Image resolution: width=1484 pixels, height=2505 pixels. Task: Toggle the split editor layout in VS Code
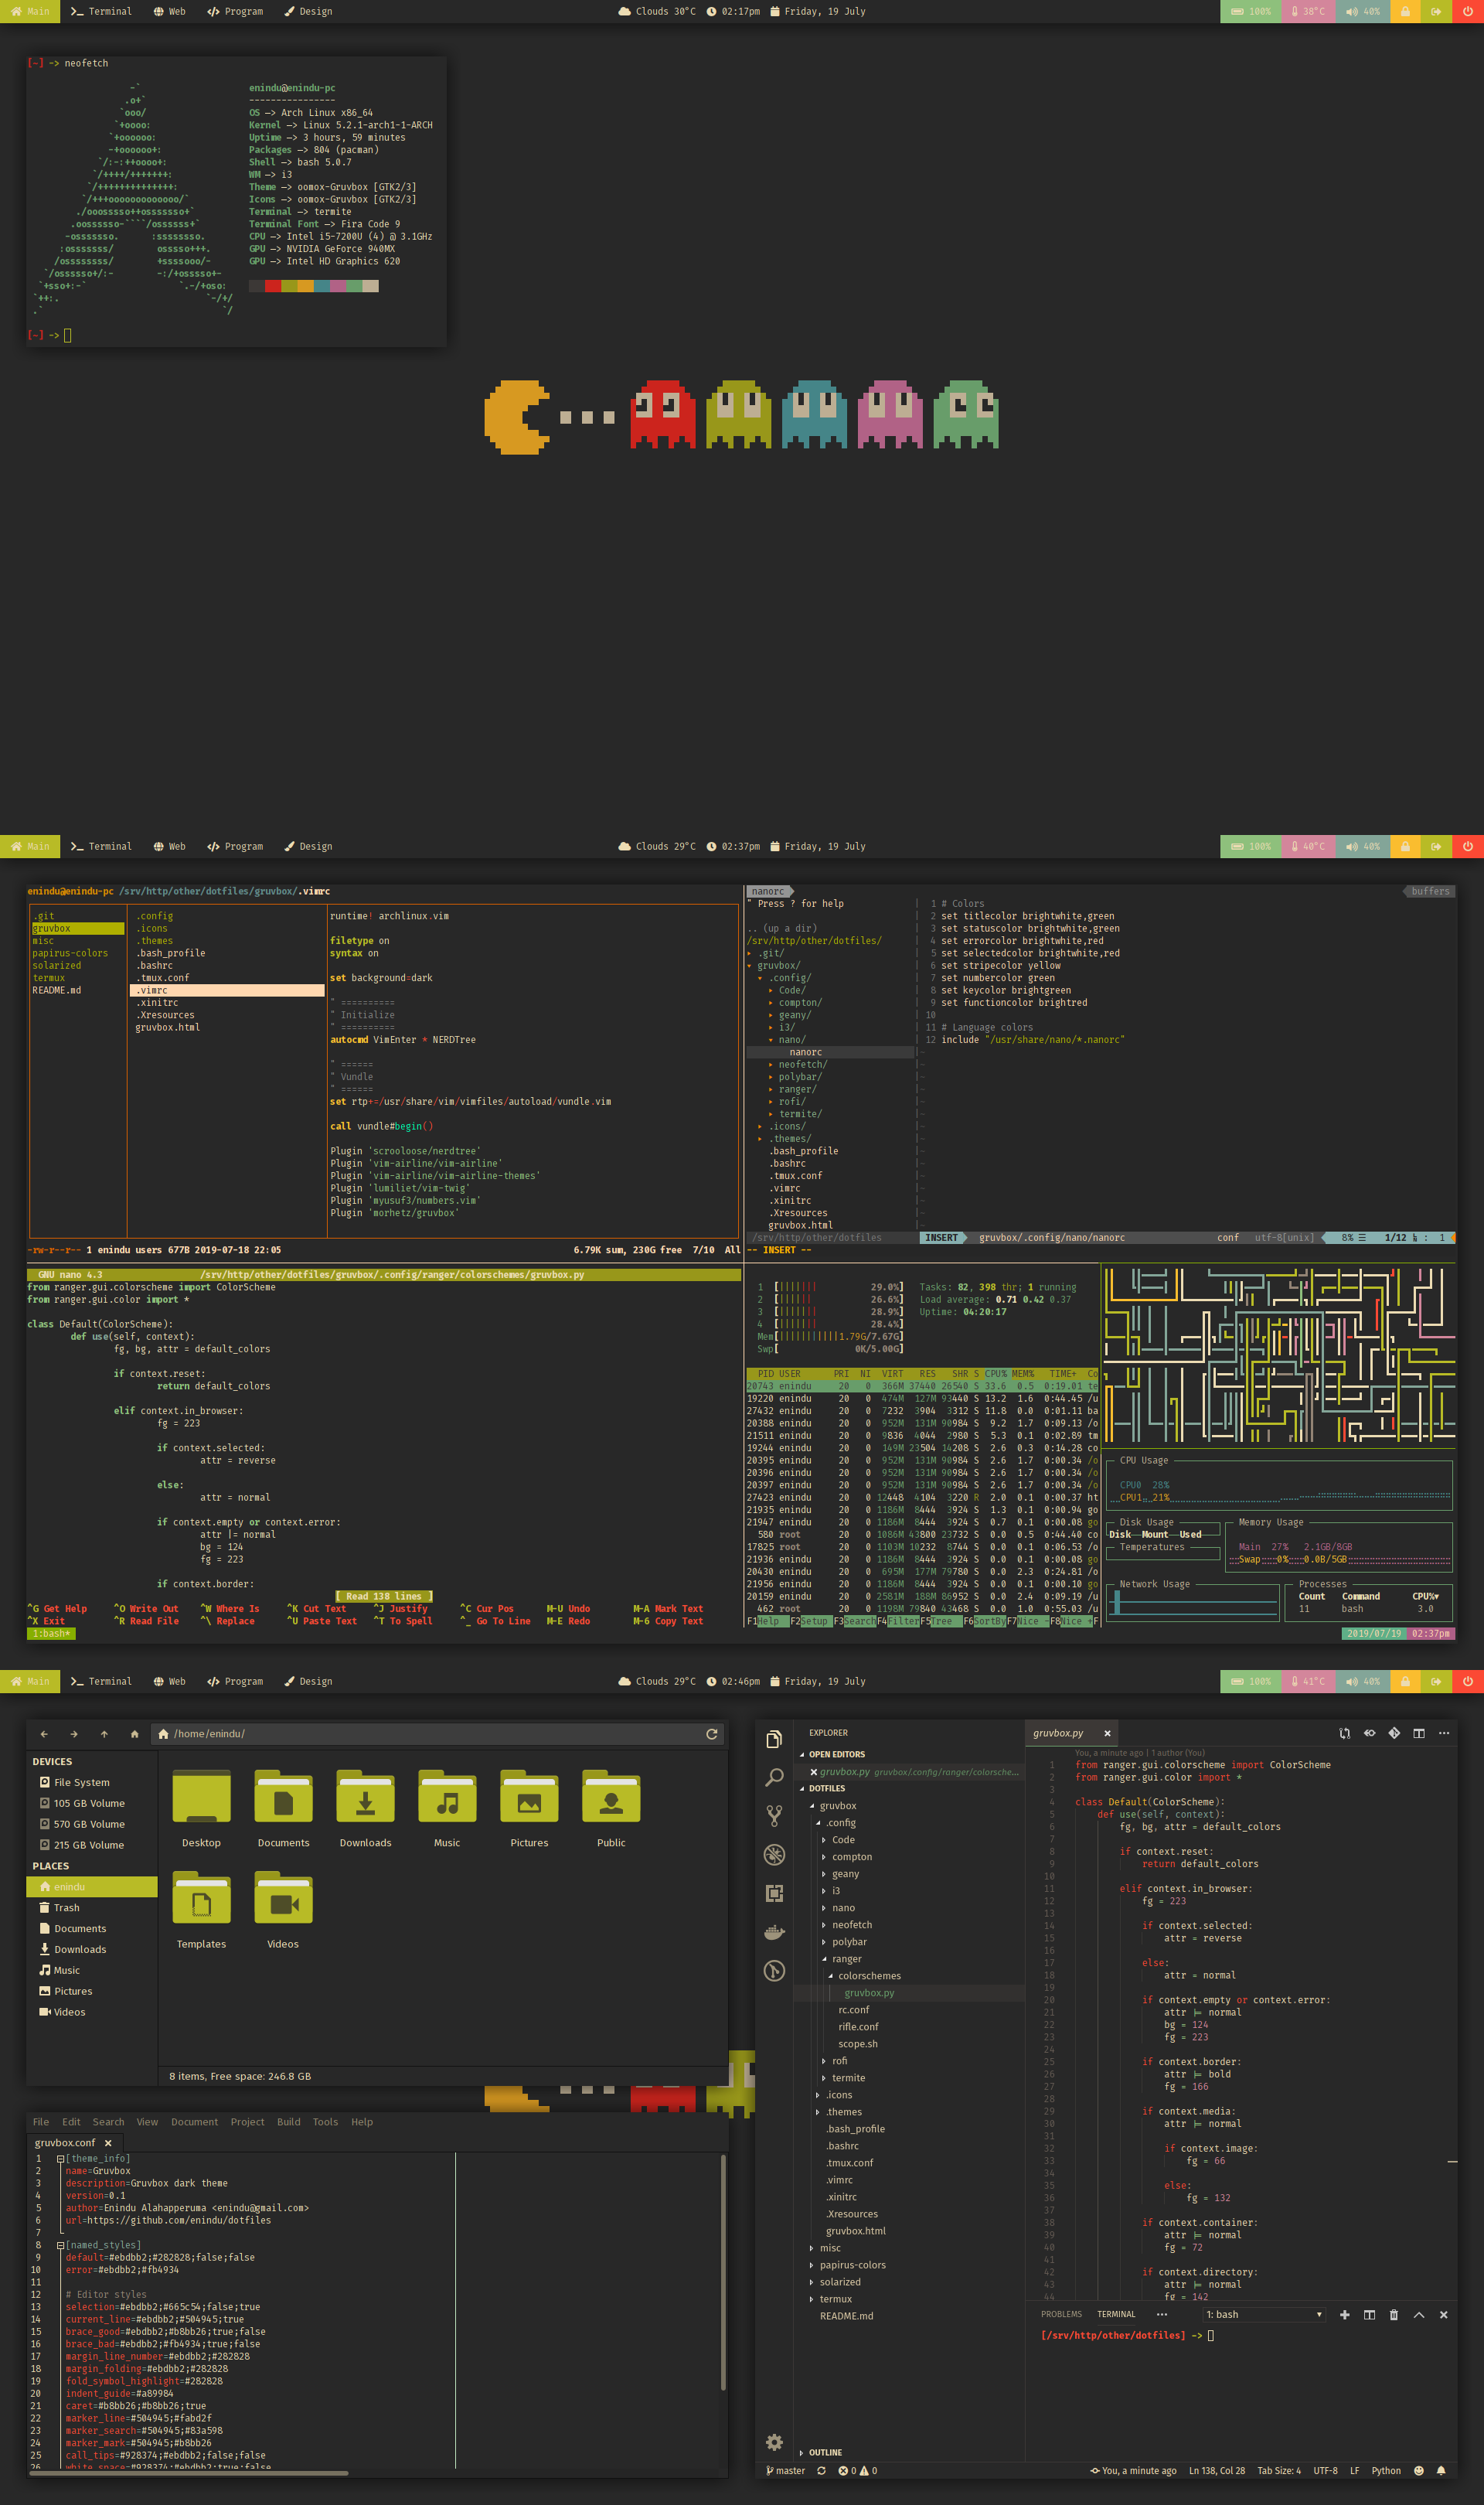pyautogui.click(x=1419, y=1733)
